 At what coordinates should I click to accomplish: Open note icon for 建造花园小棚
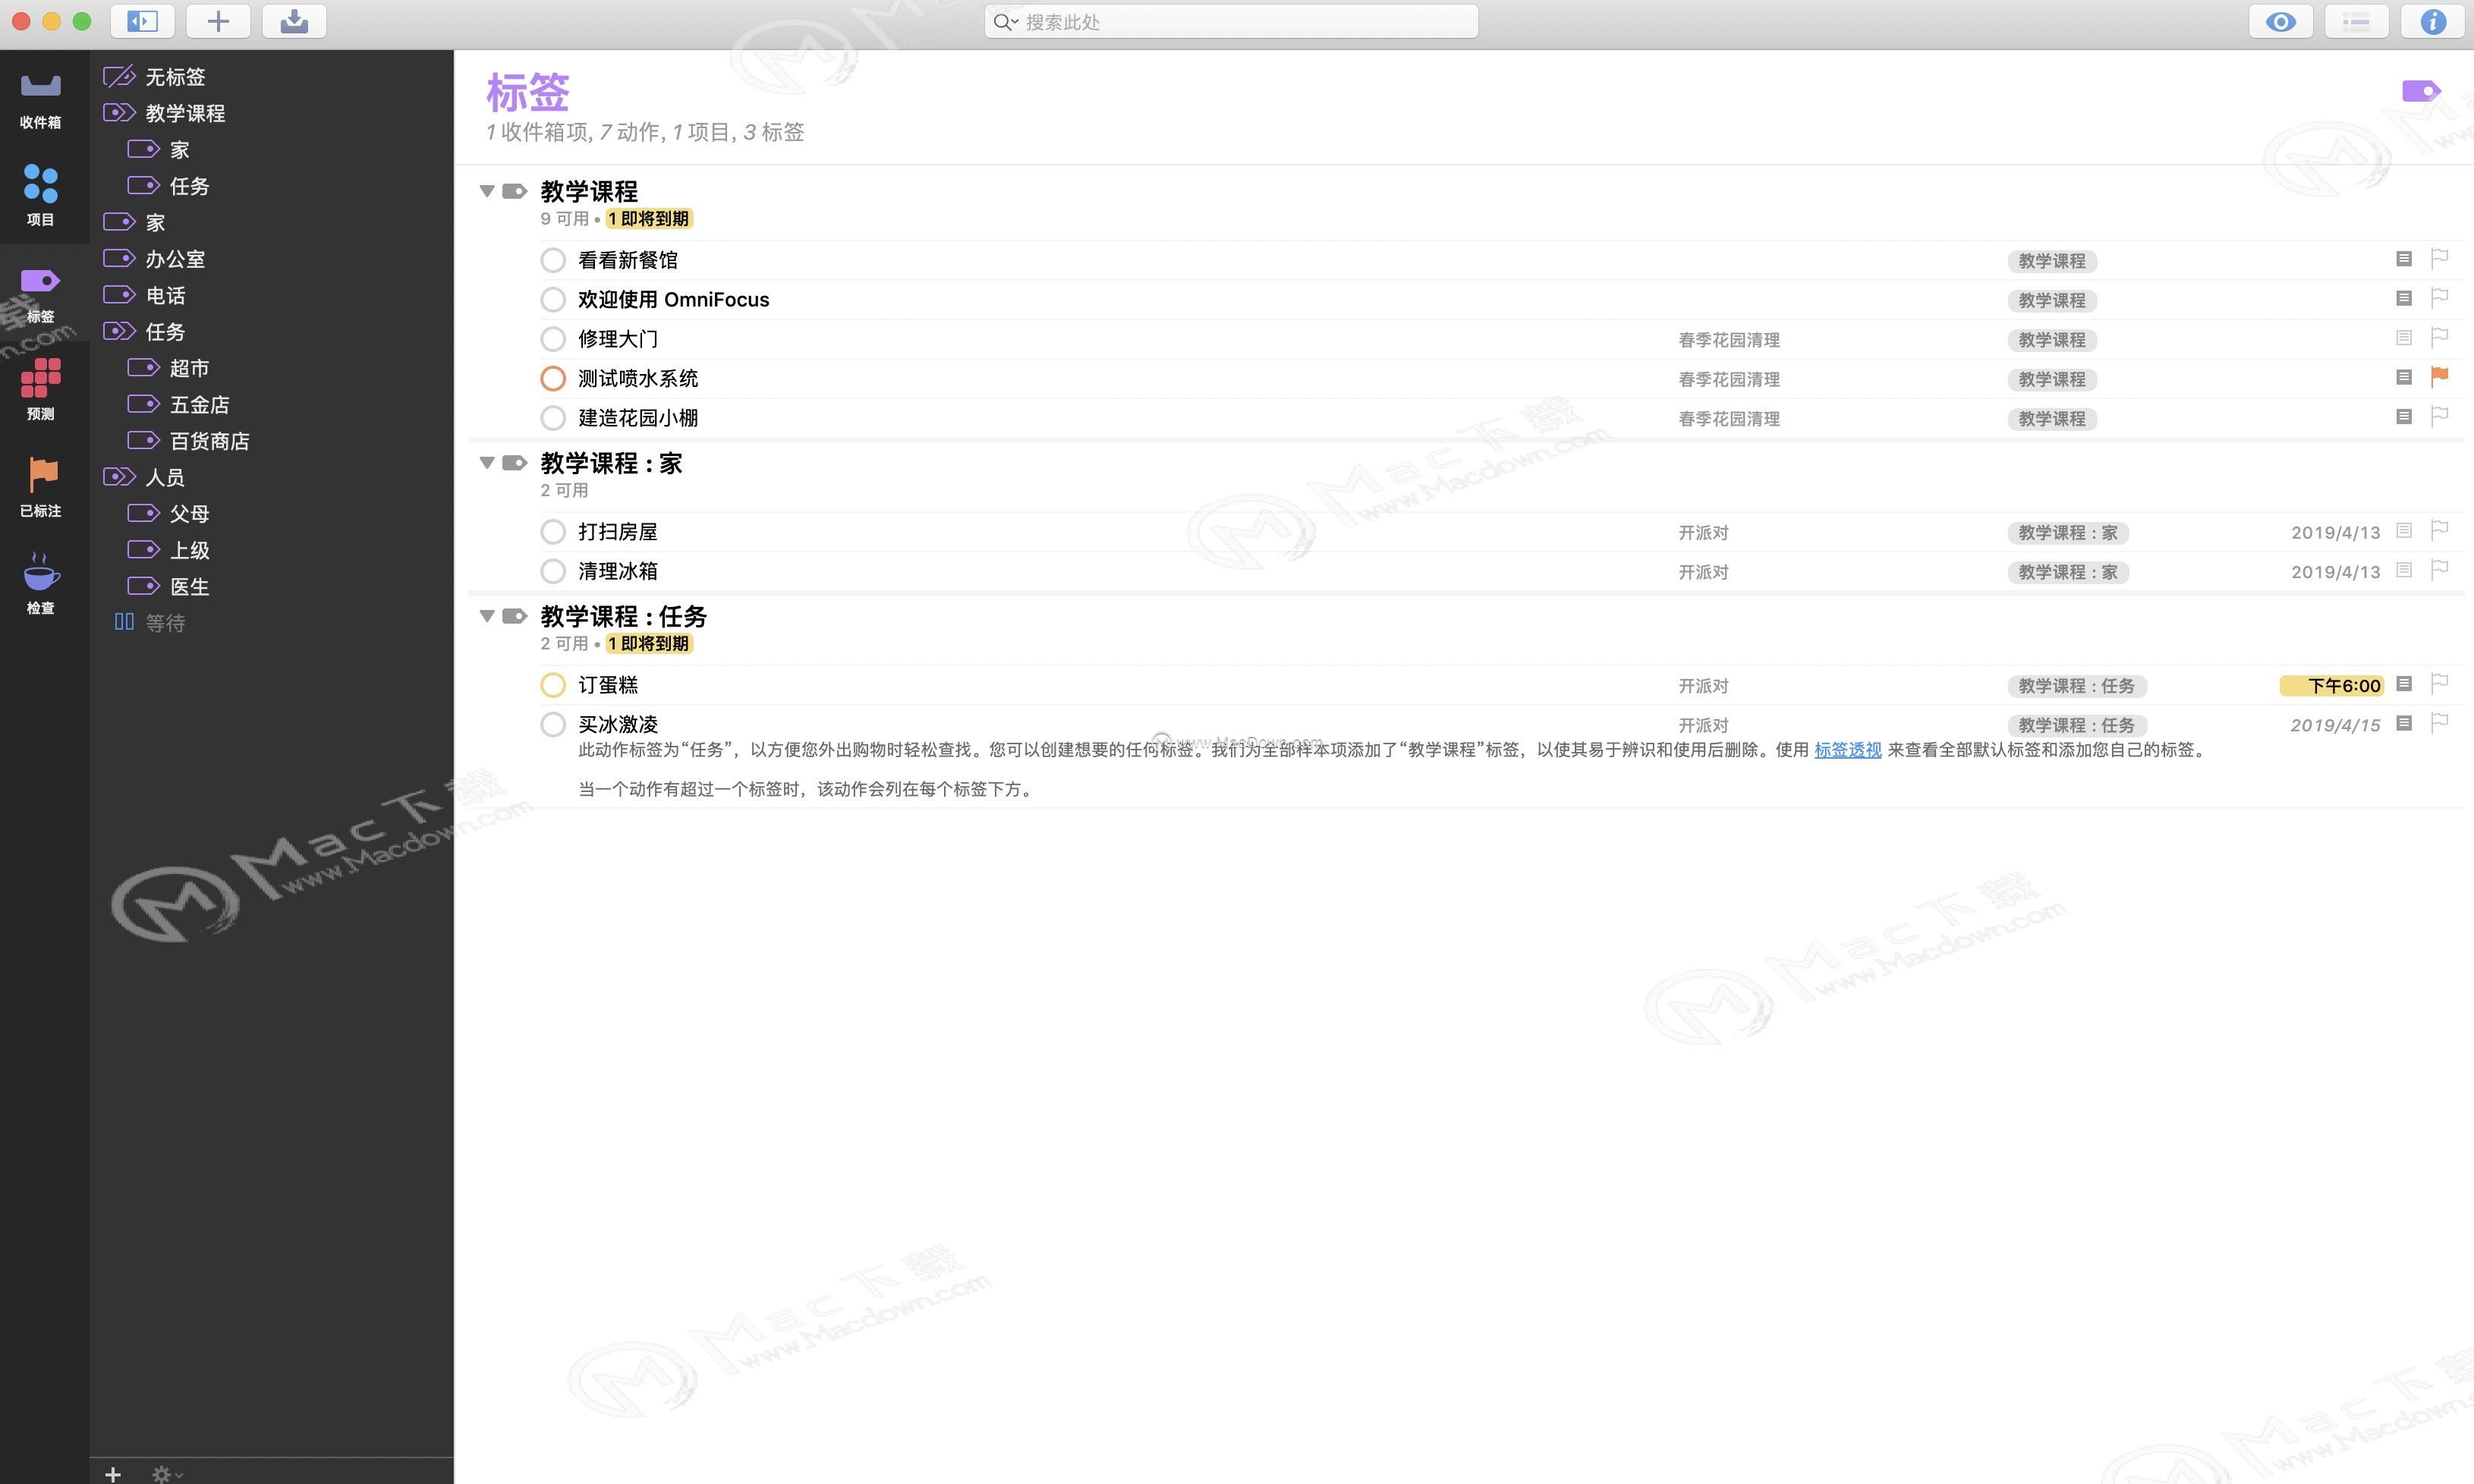tap(2404, 416)
